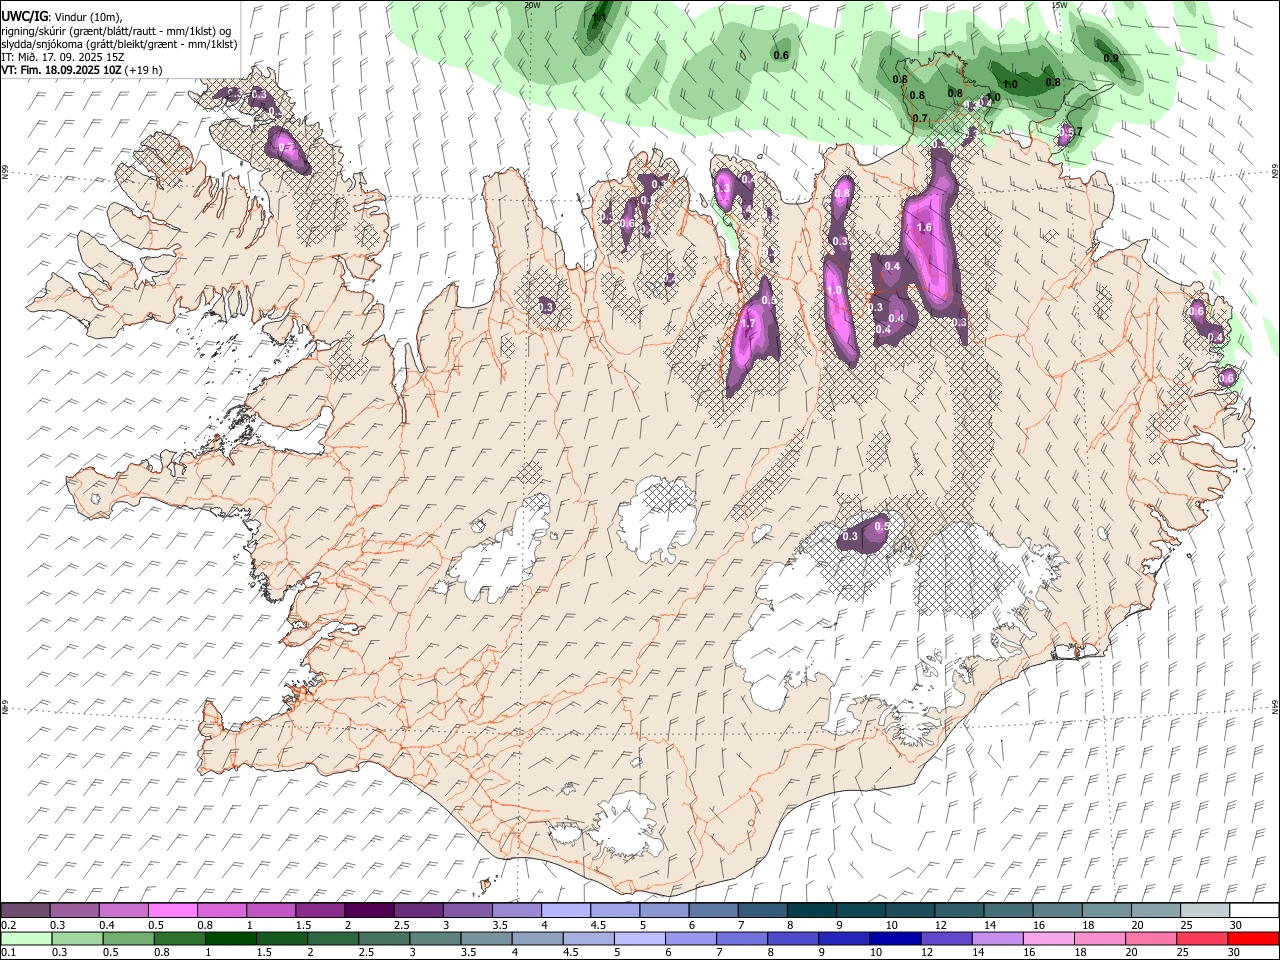Click the initial time 'IT: Mið. 17. 09. 2025 15Z'
Screen dimensions: 1280x960
click(x=63, y=57)
